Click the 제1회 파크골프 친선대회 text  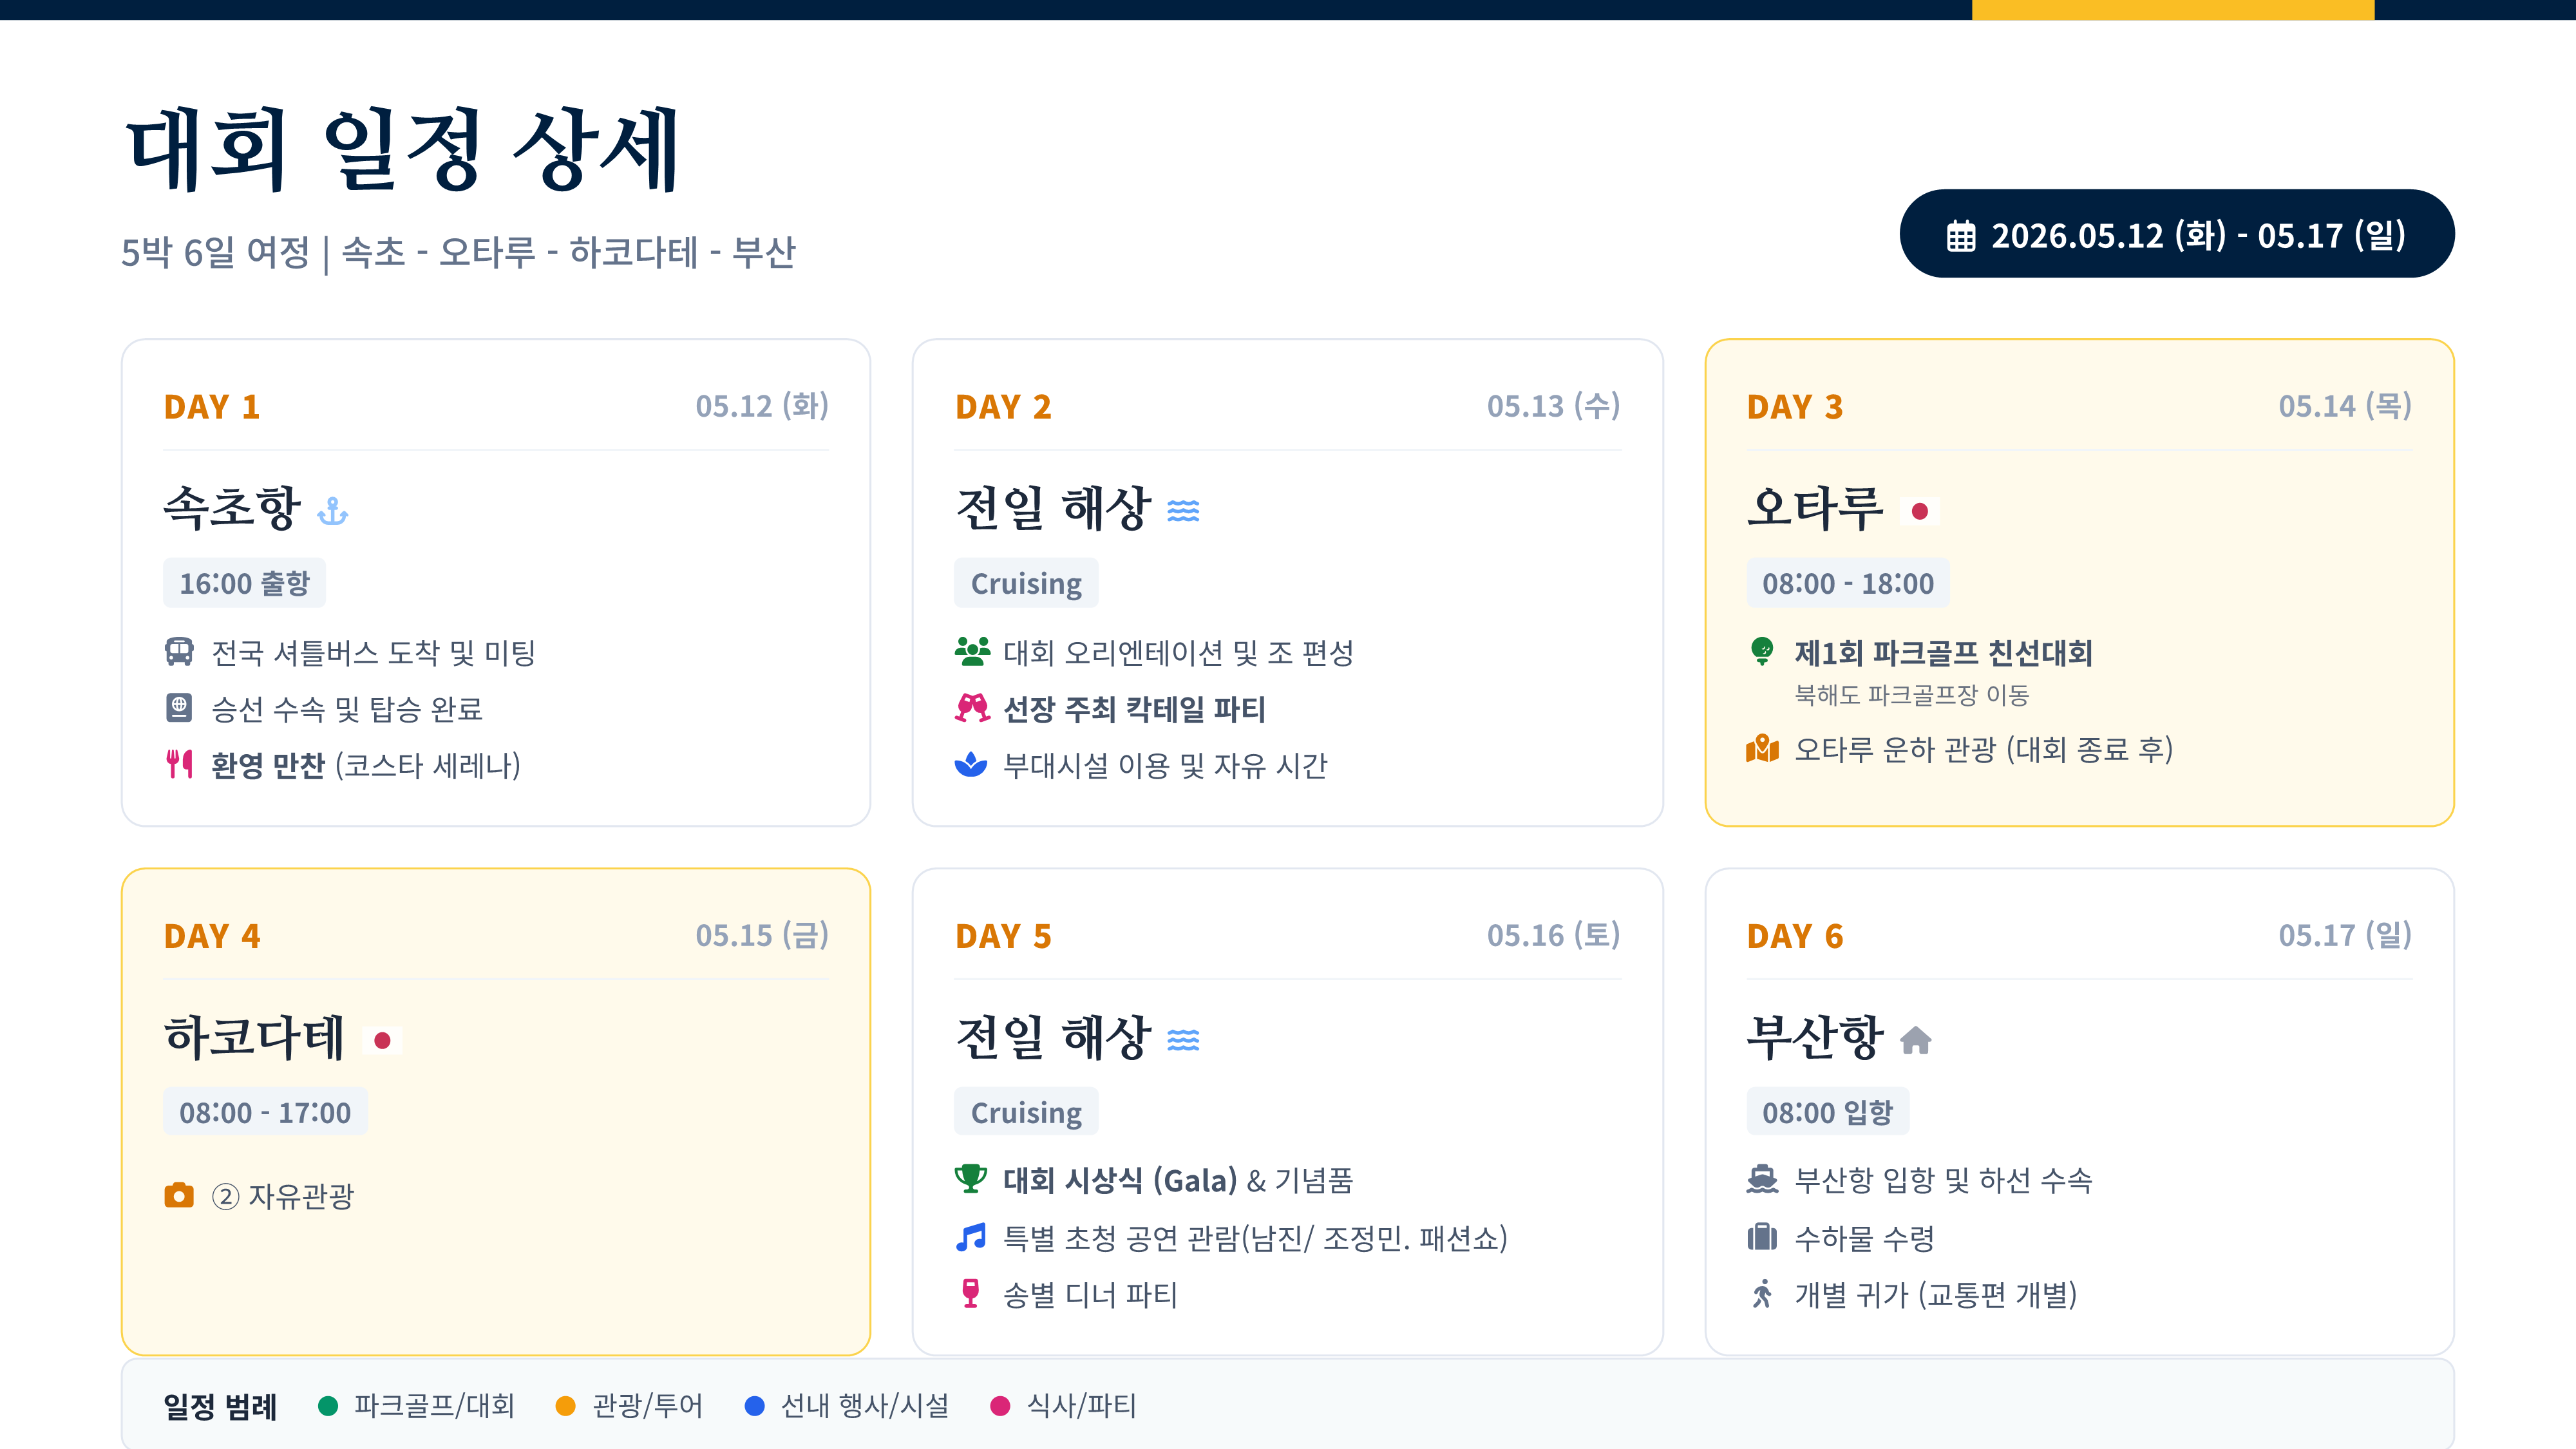[x=1943, y=653]
